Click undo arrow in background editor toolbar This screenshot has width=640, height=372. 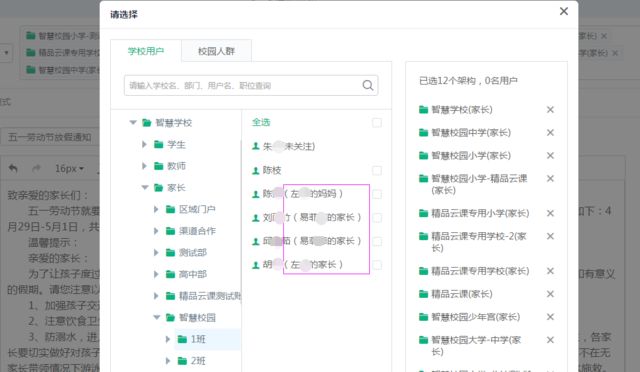13,168
